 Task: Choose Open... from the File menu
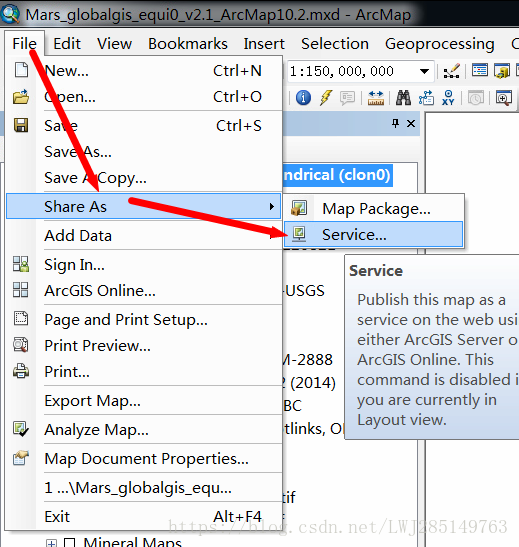click(x=144, y=97)
